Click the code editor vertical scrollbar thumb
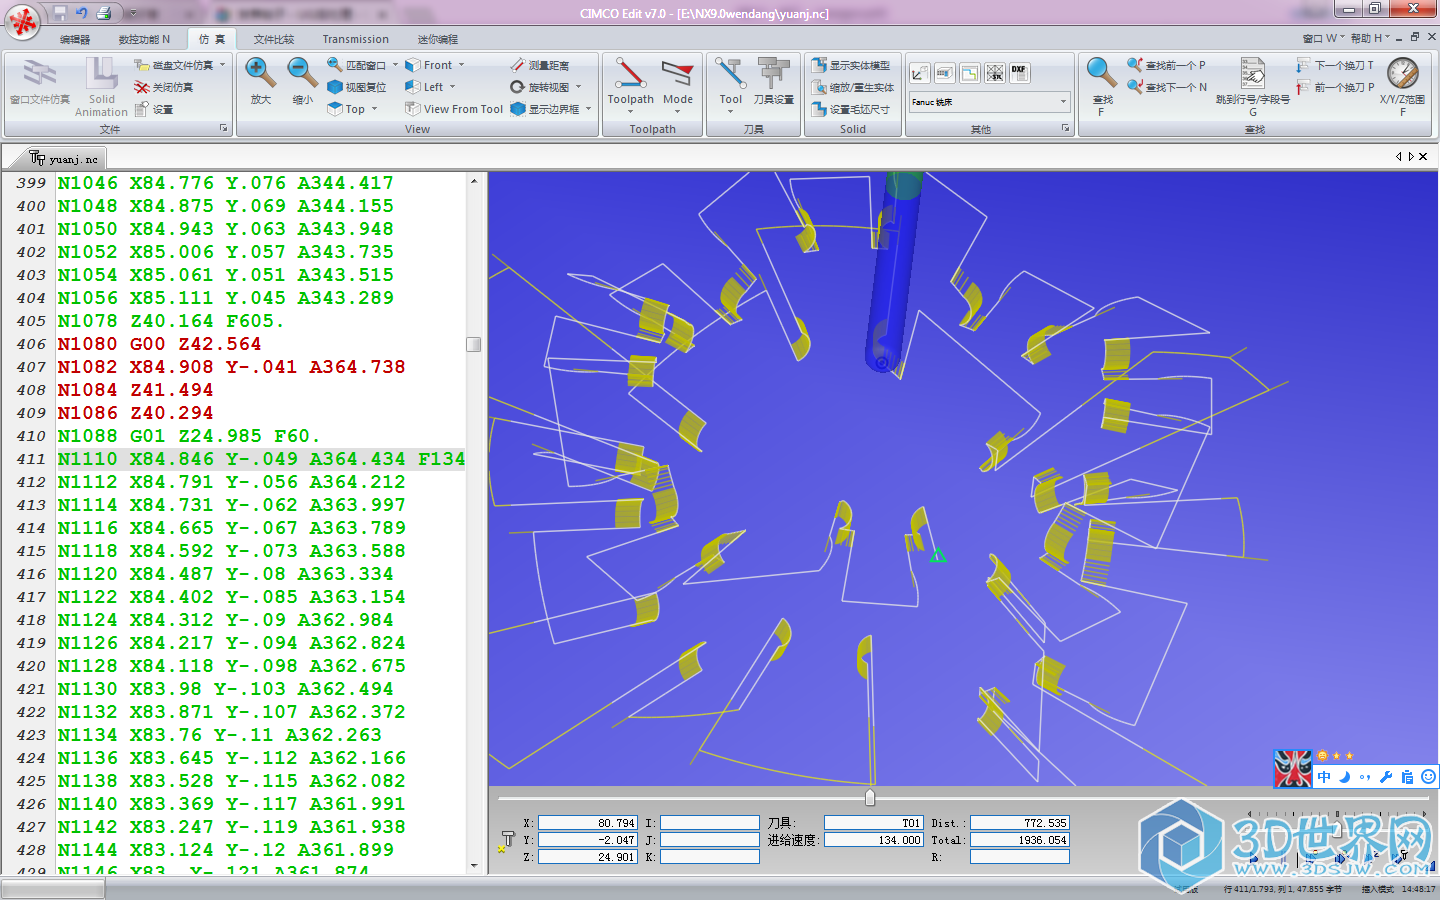Image resolution: width=1440 pixels, height=900 pixels. pos(474,344)
